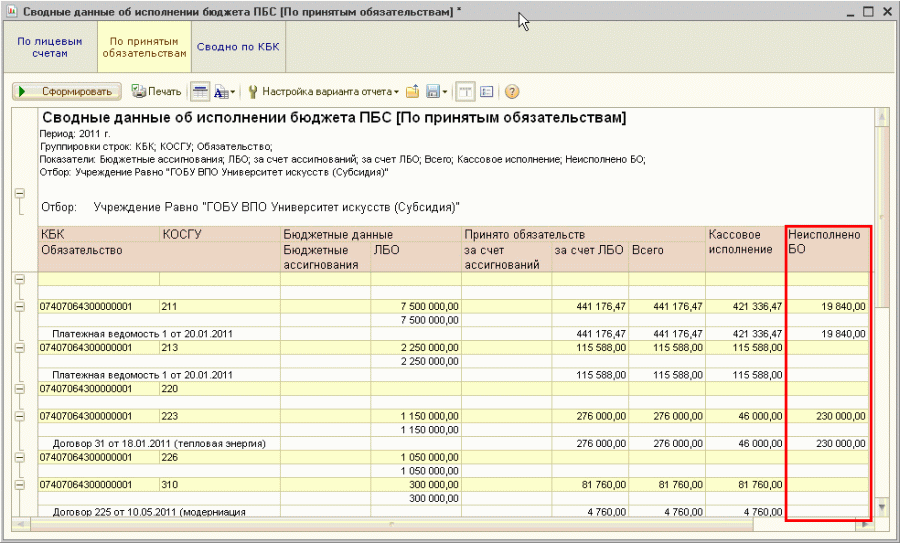This screenshot has width=900, height=543.
Task: Open Настройка варианта отчета dropdown
Action: click(x=328, y=92)
